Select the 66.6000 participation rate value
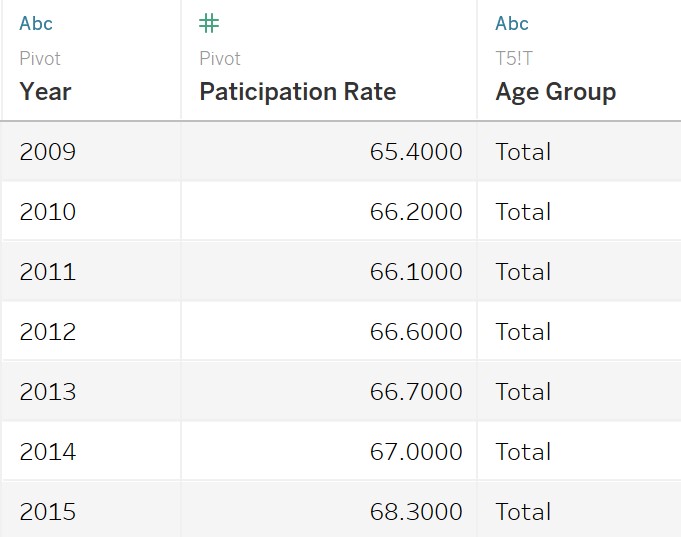The width and height of the screenshot is (681, 537). [416, 332]
